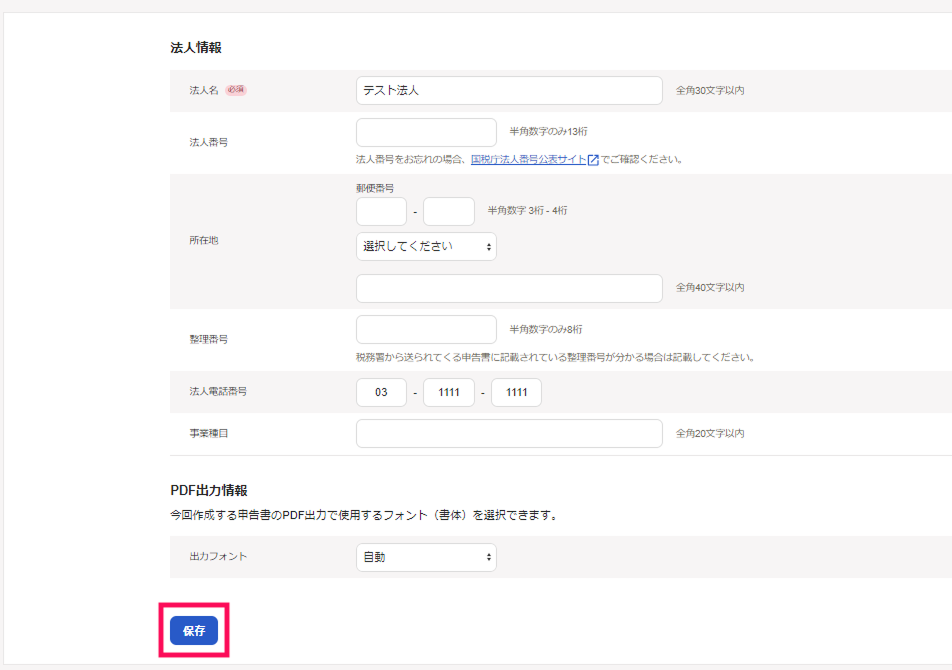
Task: Click the middle phone field showing 1111
Action: pos(449,393)
